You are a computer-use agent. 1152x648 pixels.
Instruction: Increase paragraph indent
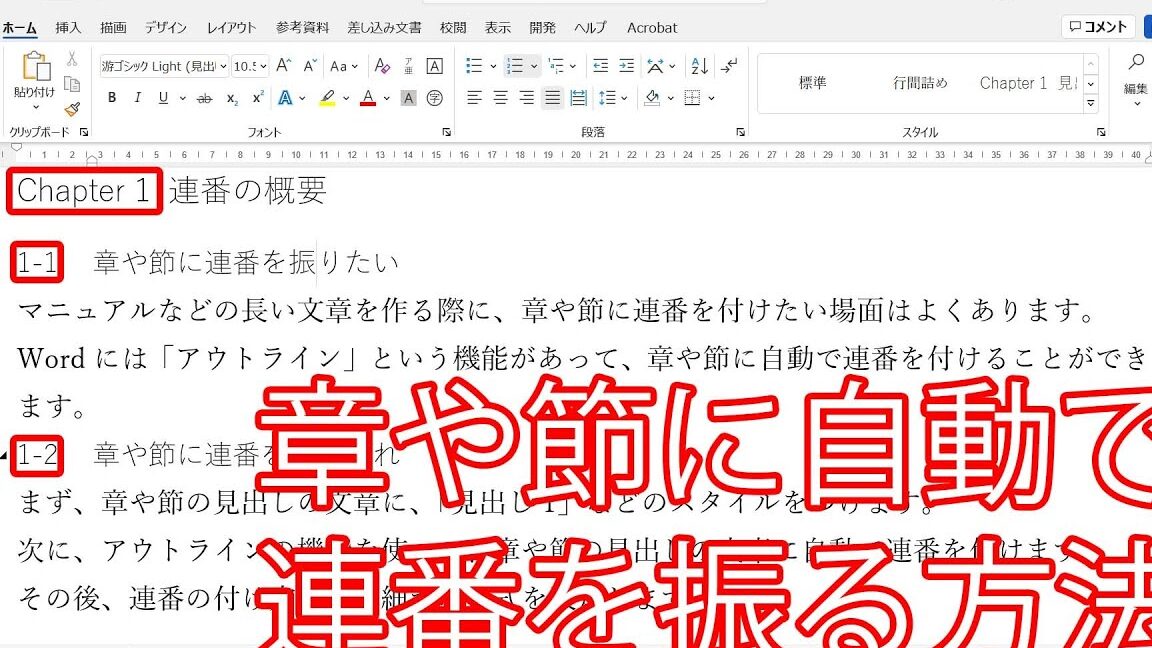(627, 66)
